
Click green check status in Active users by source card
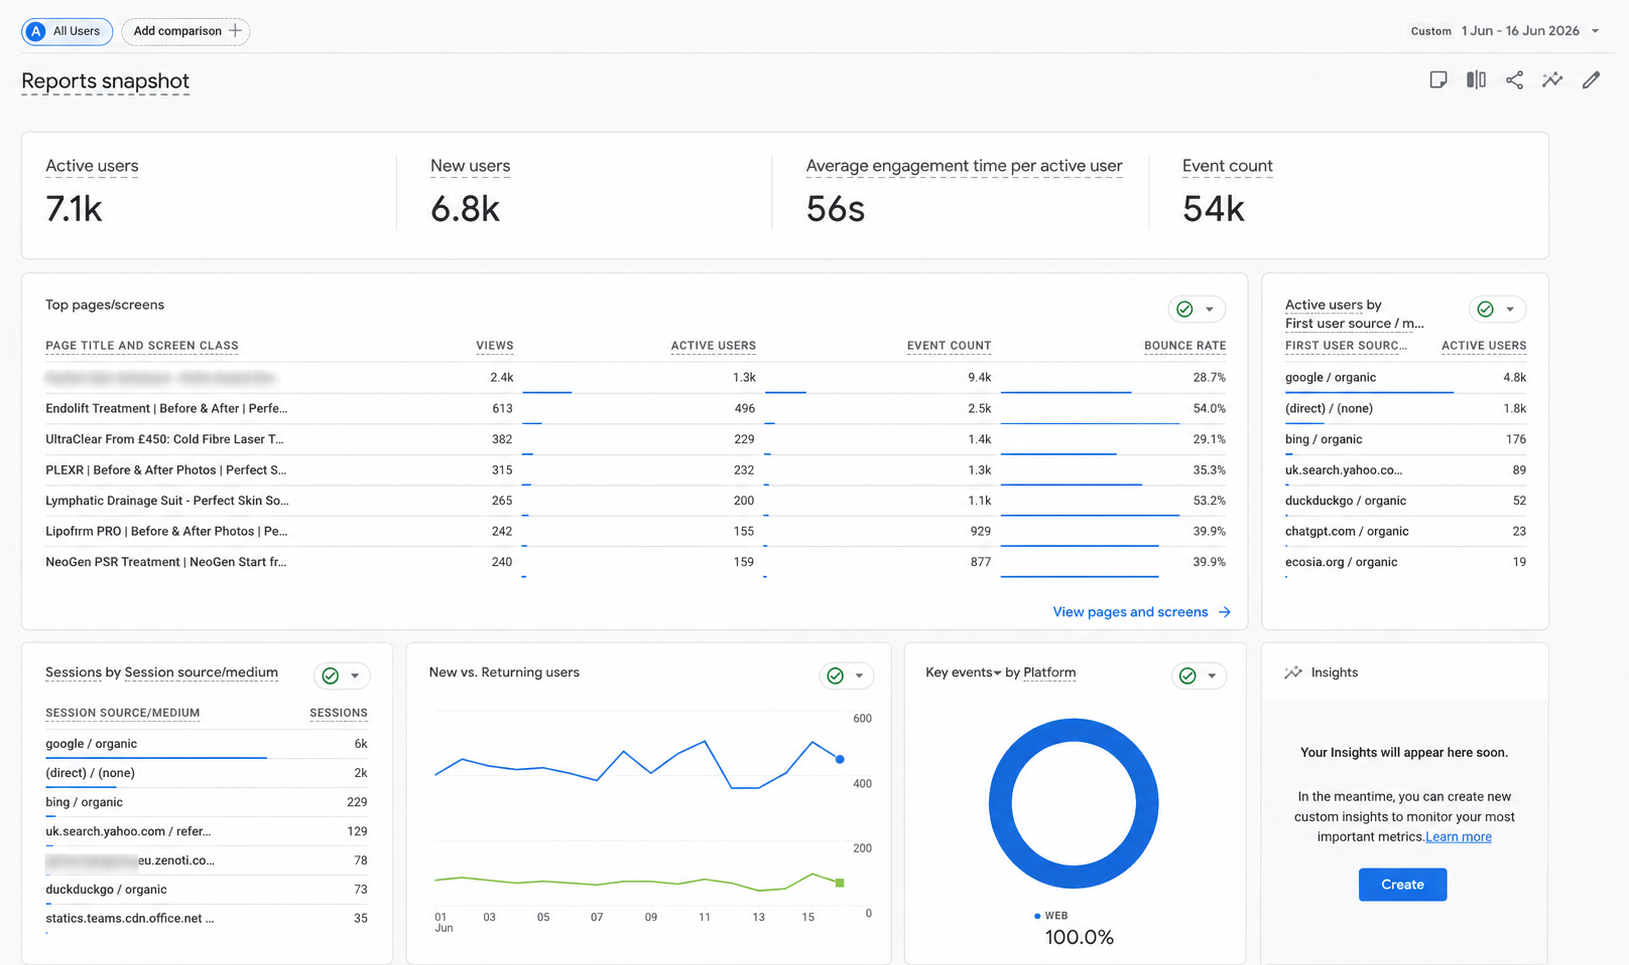[x=1485, y=309]
